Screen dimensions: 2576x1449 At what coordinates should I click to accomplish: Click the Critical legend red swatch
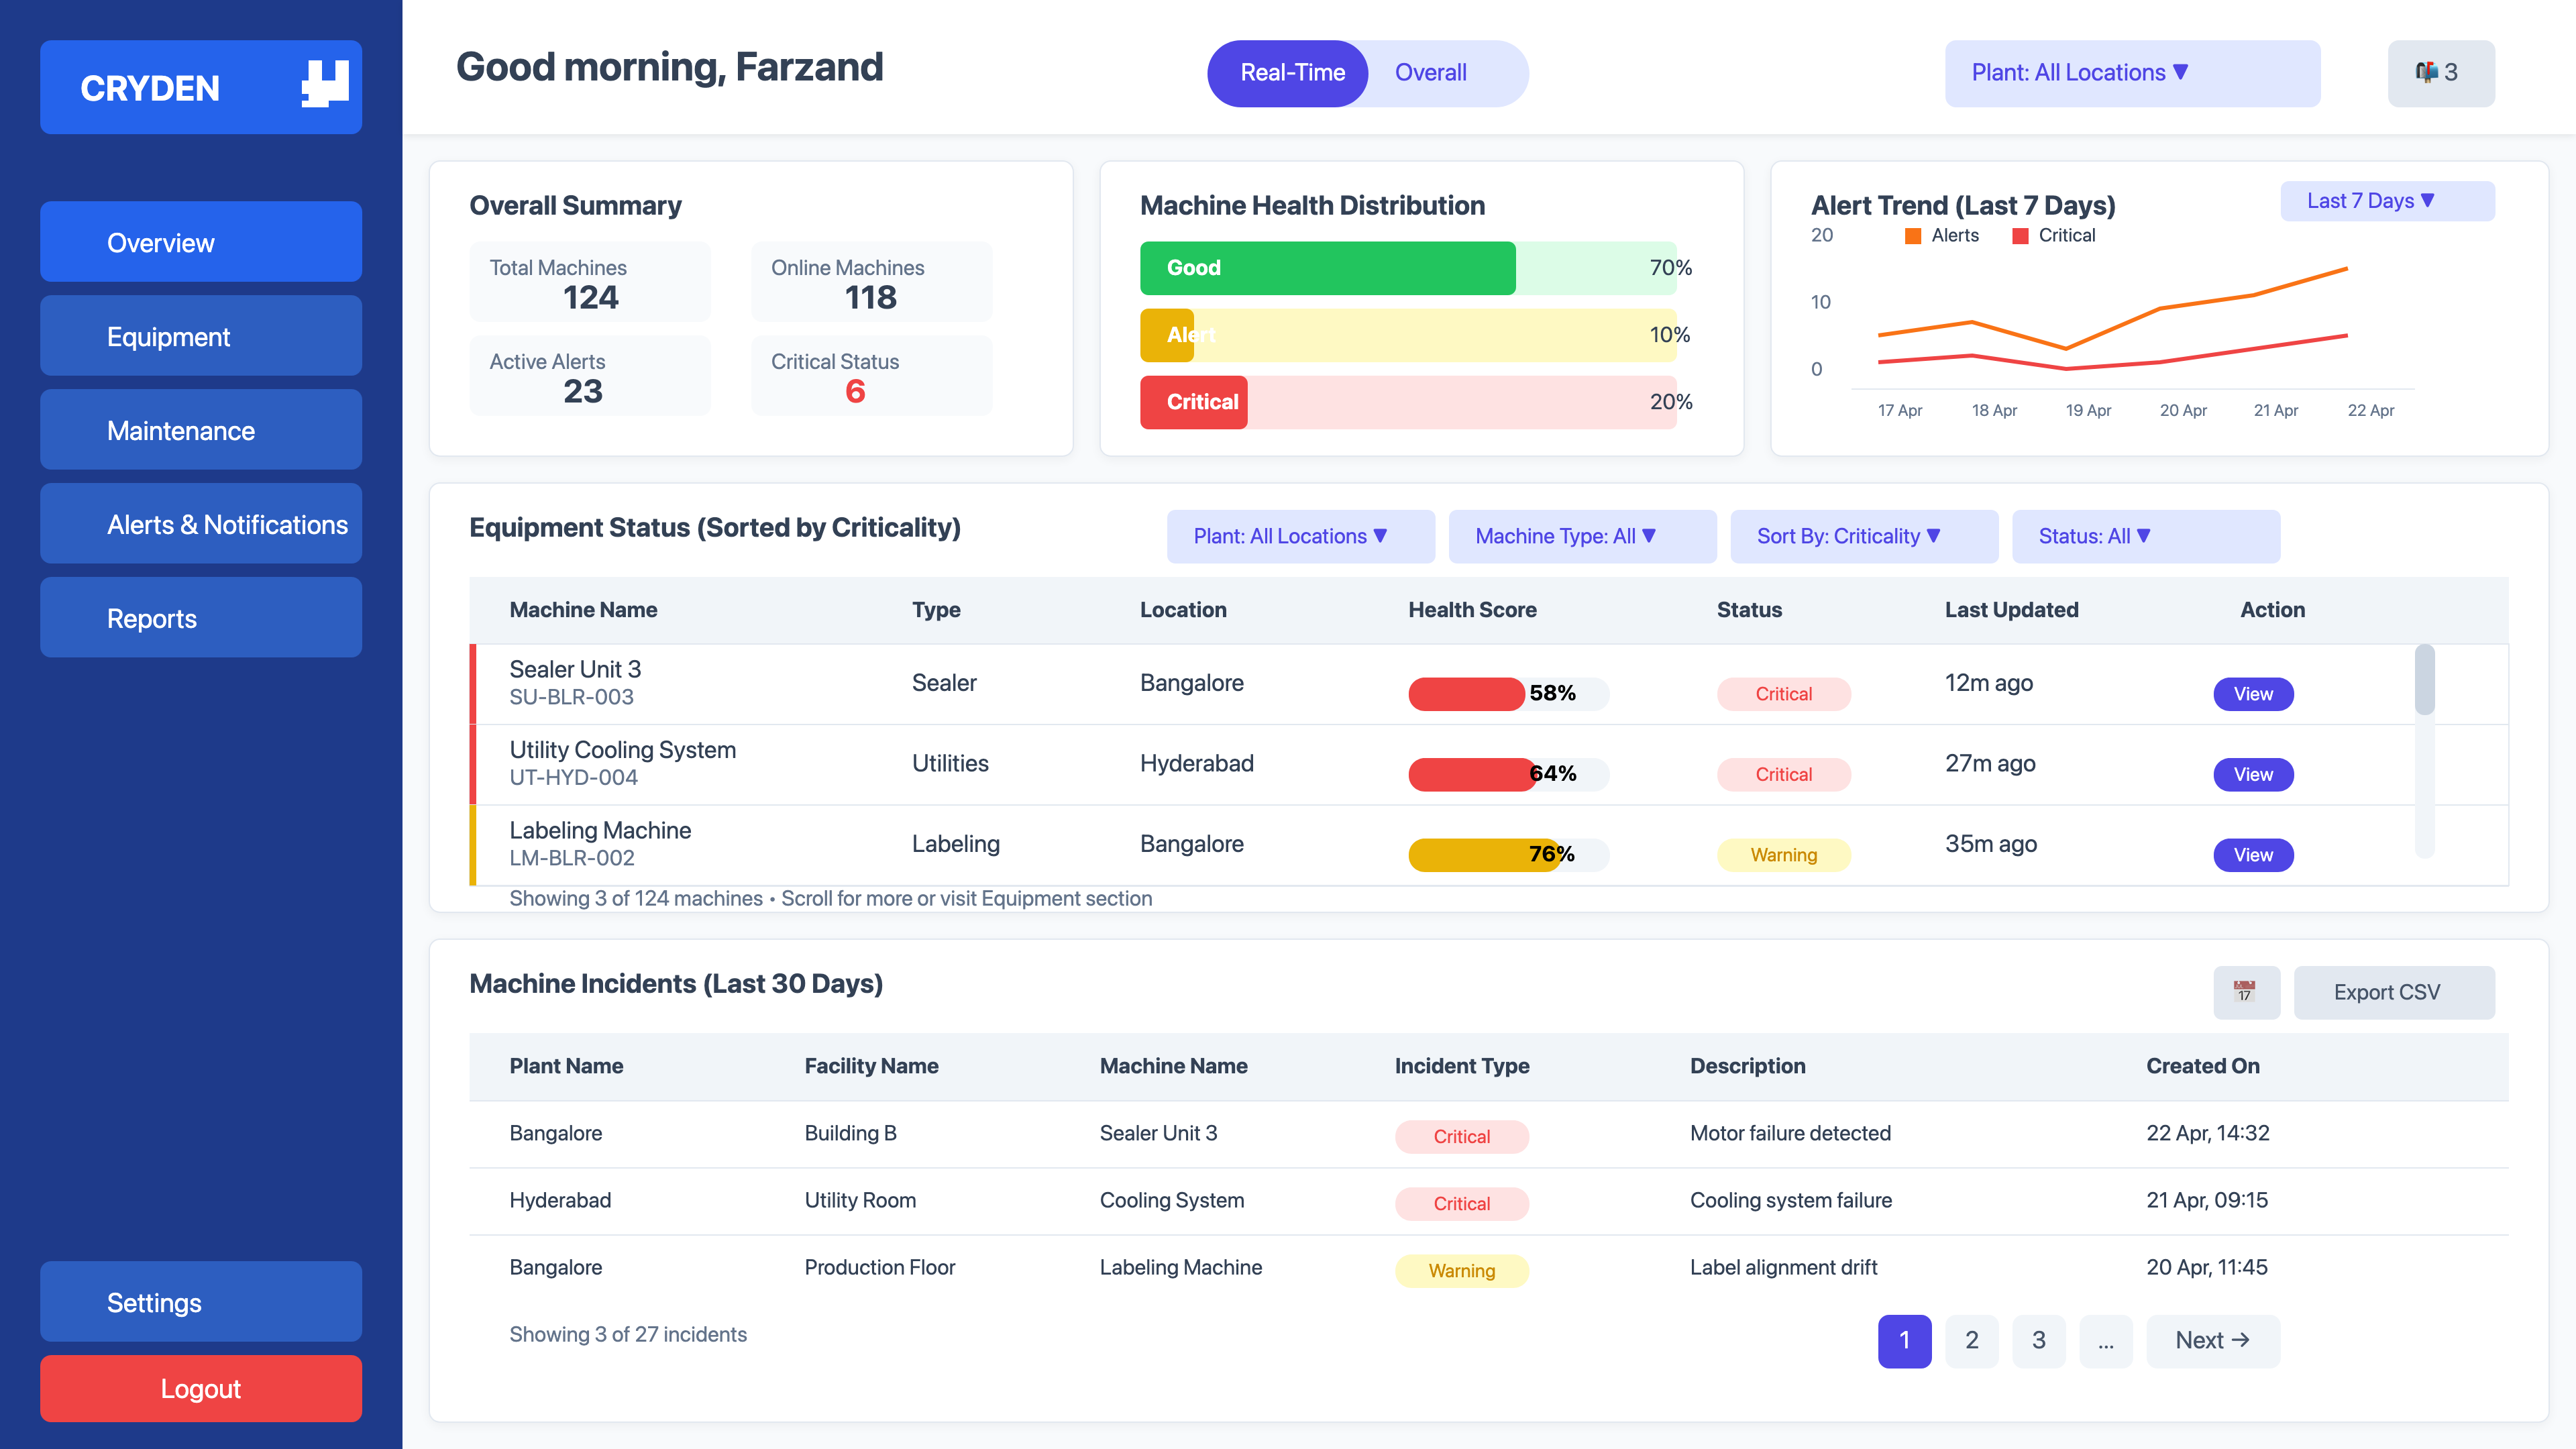pos(2020,236)
